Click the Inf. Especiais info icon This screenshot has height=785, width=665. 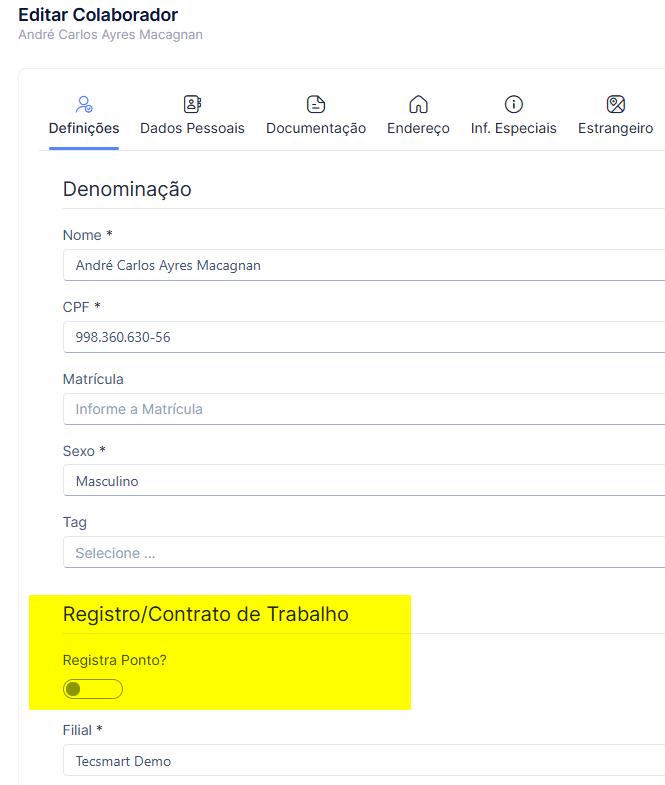tap(514, 104)
